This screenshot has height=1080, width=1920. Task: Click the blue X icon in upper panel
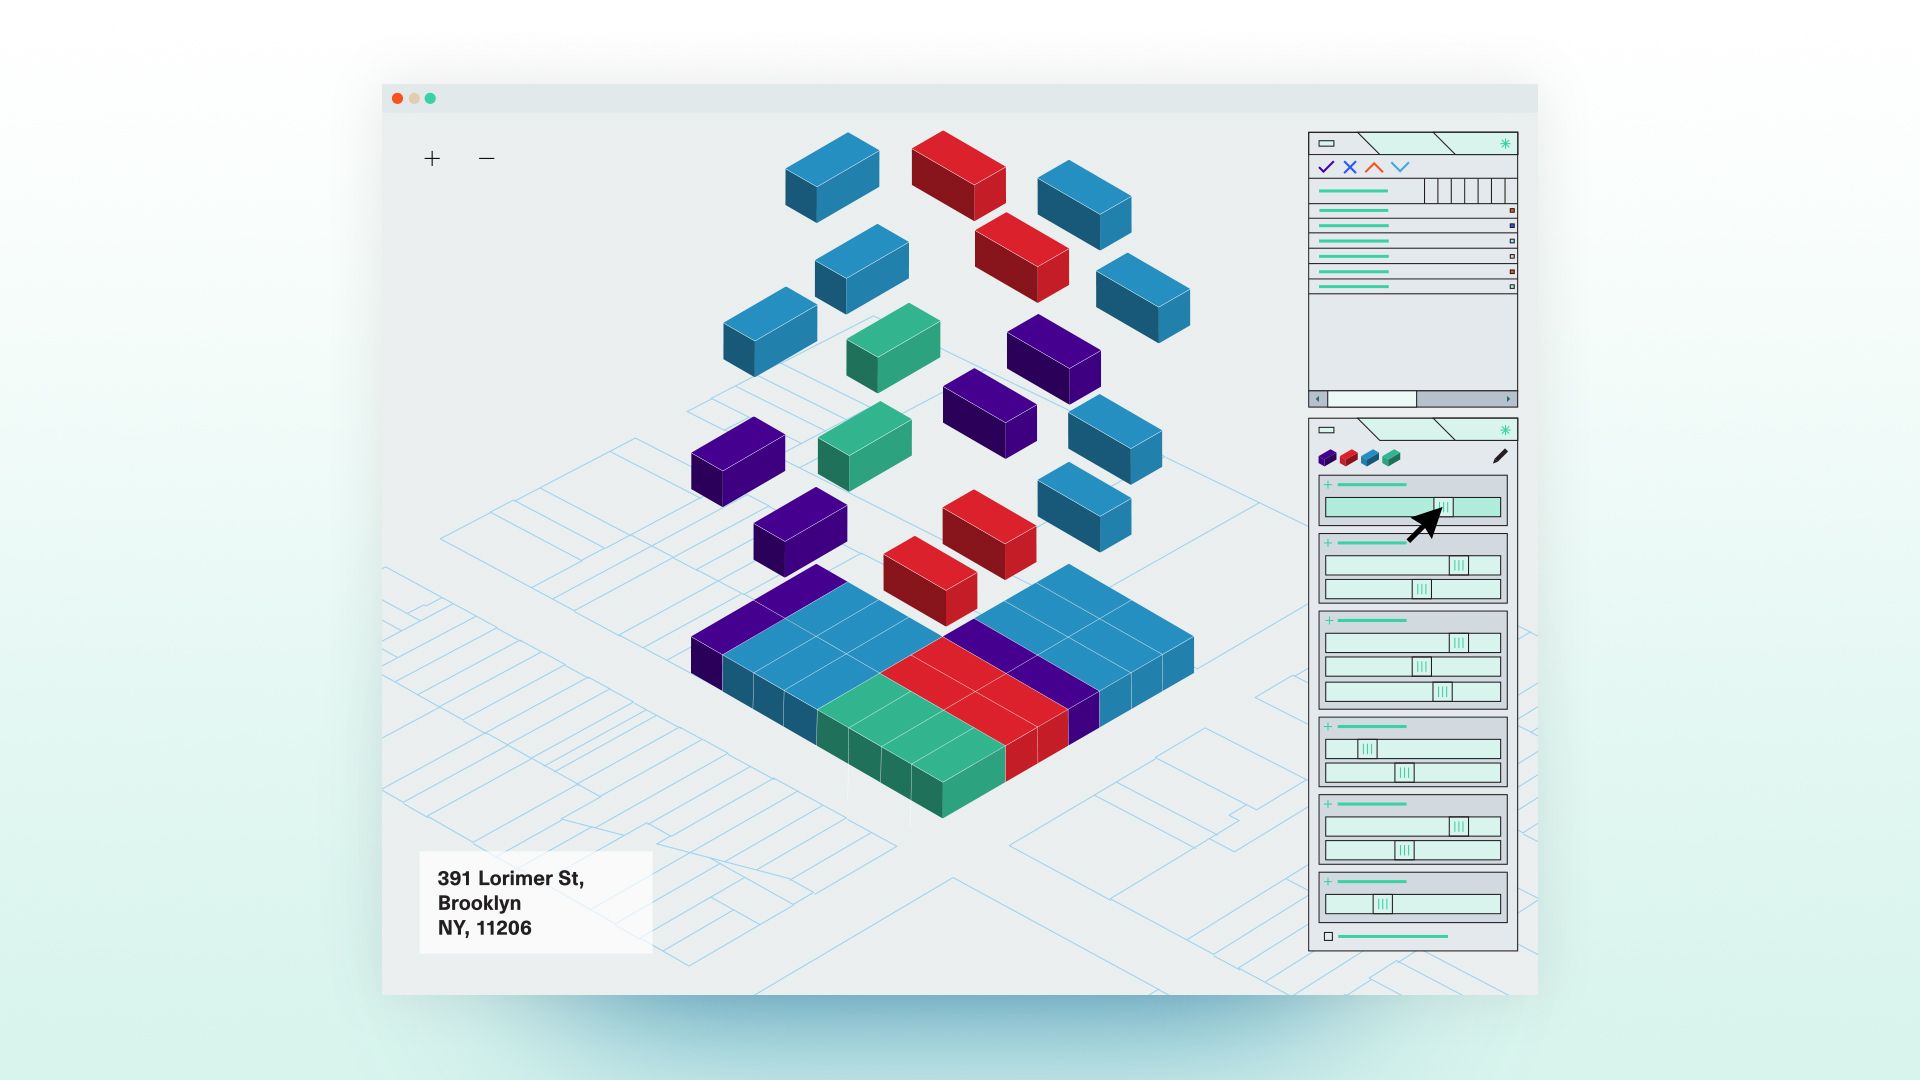pos(1350,167)
